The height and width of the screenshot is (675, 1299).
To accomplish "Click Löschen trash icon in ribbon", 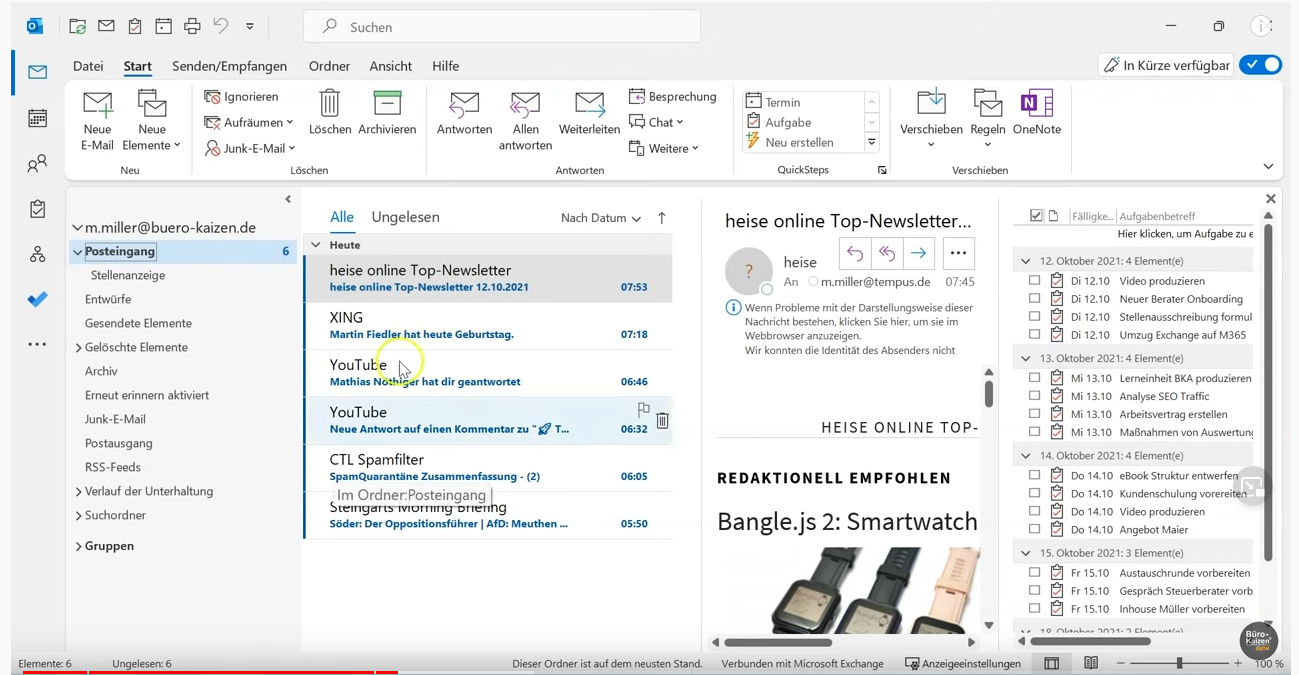I will [x=330, y=112].
